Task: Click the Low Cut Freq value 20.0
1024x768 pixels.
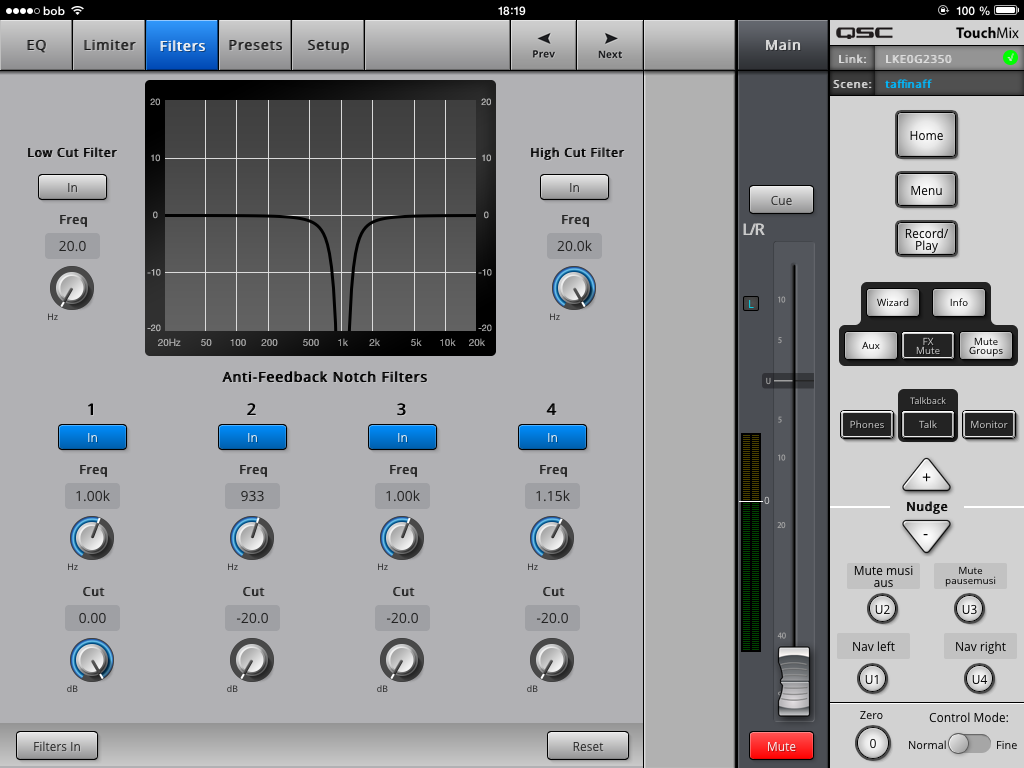Action: click(x=72, y=246)
